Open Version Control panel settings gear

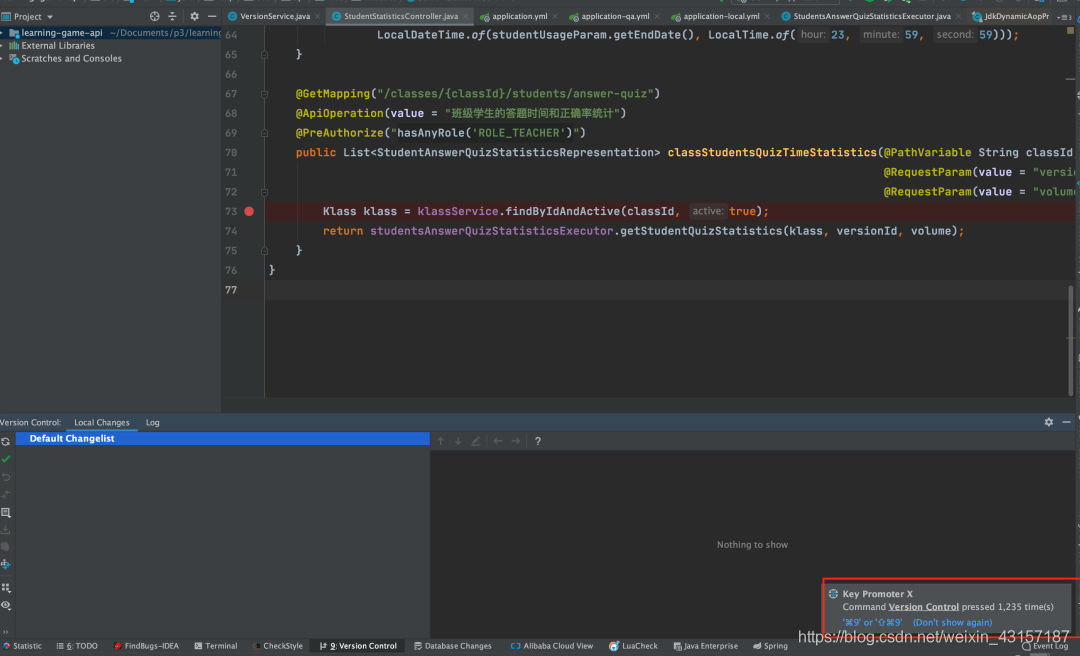1048,422
